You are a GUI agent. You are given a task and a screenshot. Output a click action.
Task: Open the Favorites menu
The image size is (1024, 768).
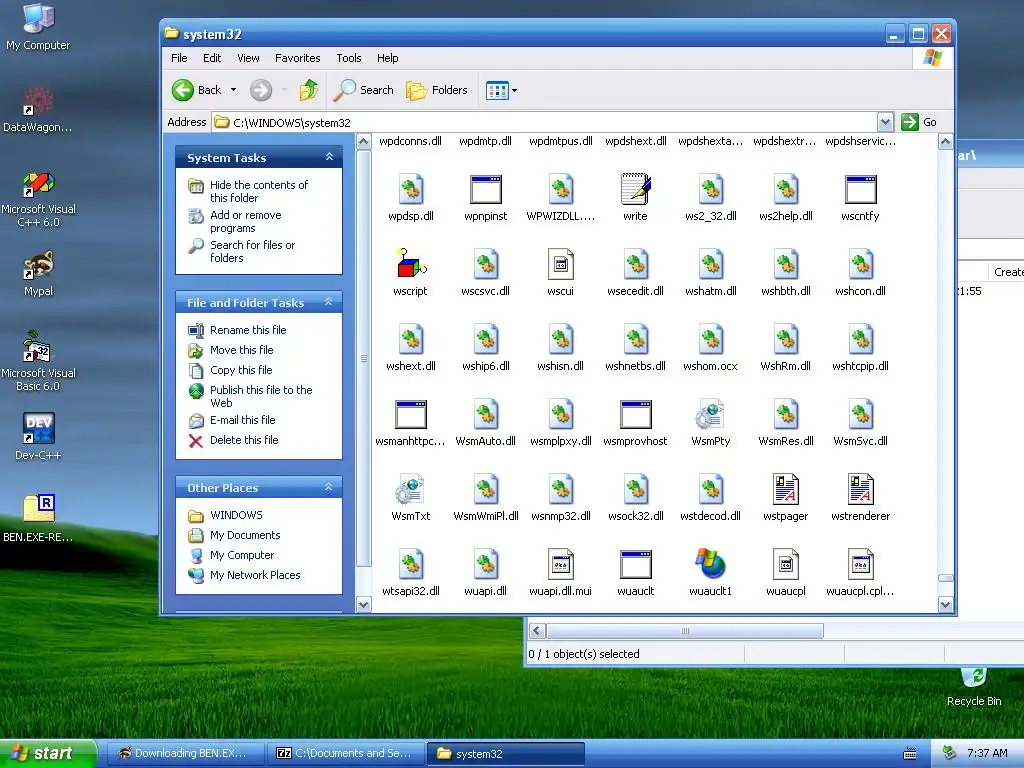298,58
